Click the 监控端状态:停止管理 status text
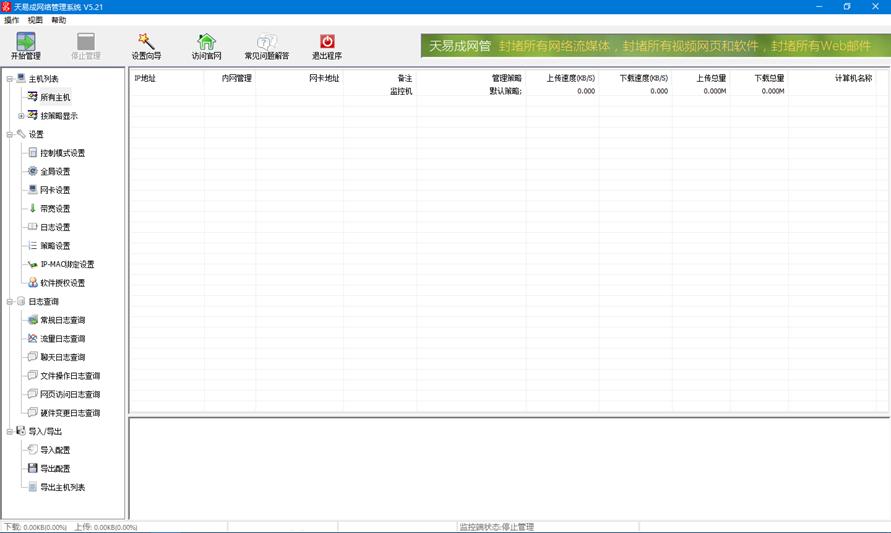The image size is (891, 533). pos(497,527)
